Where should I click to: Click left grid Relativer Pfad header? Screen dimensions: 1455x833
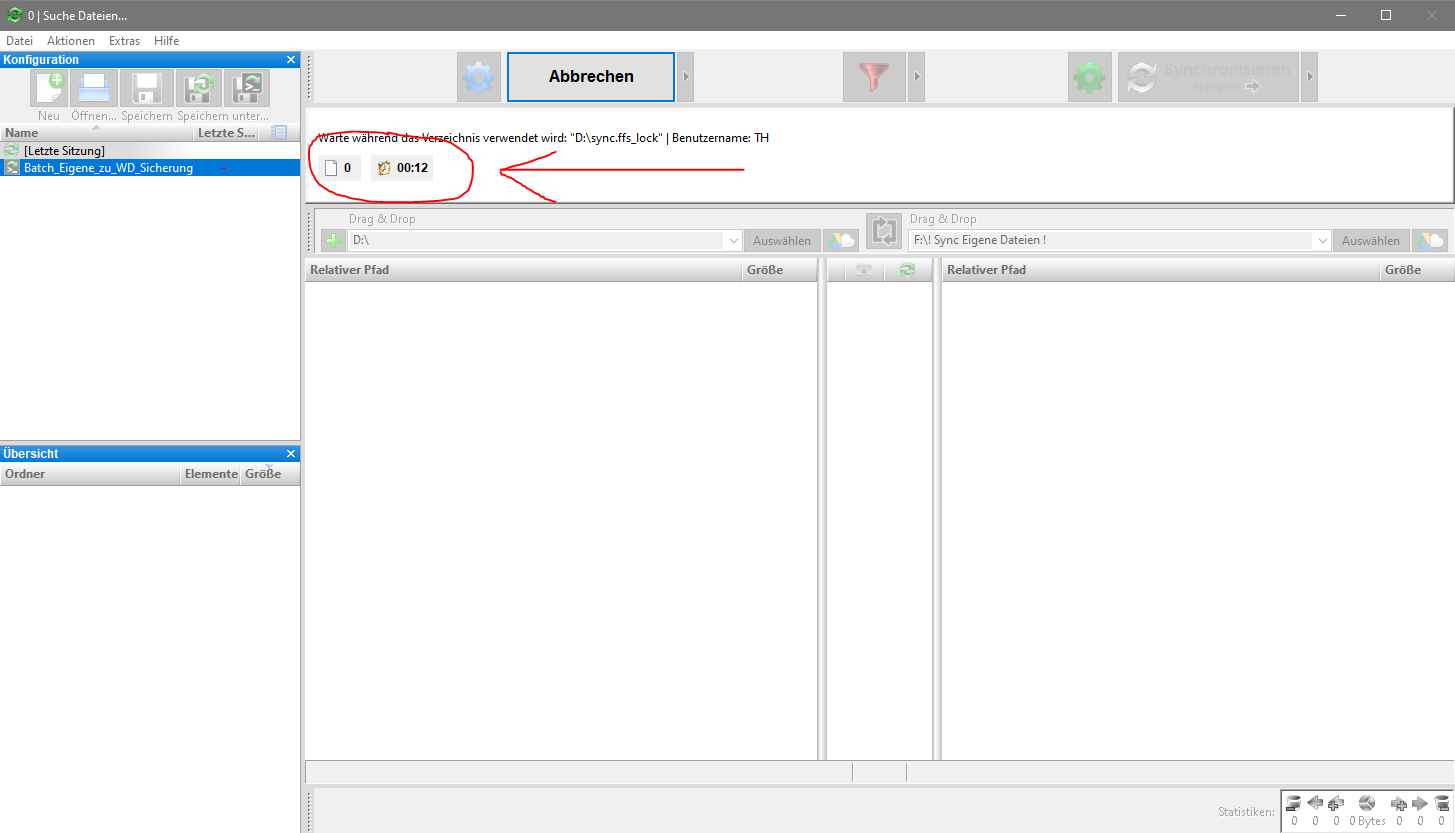[x=523, y=270]
